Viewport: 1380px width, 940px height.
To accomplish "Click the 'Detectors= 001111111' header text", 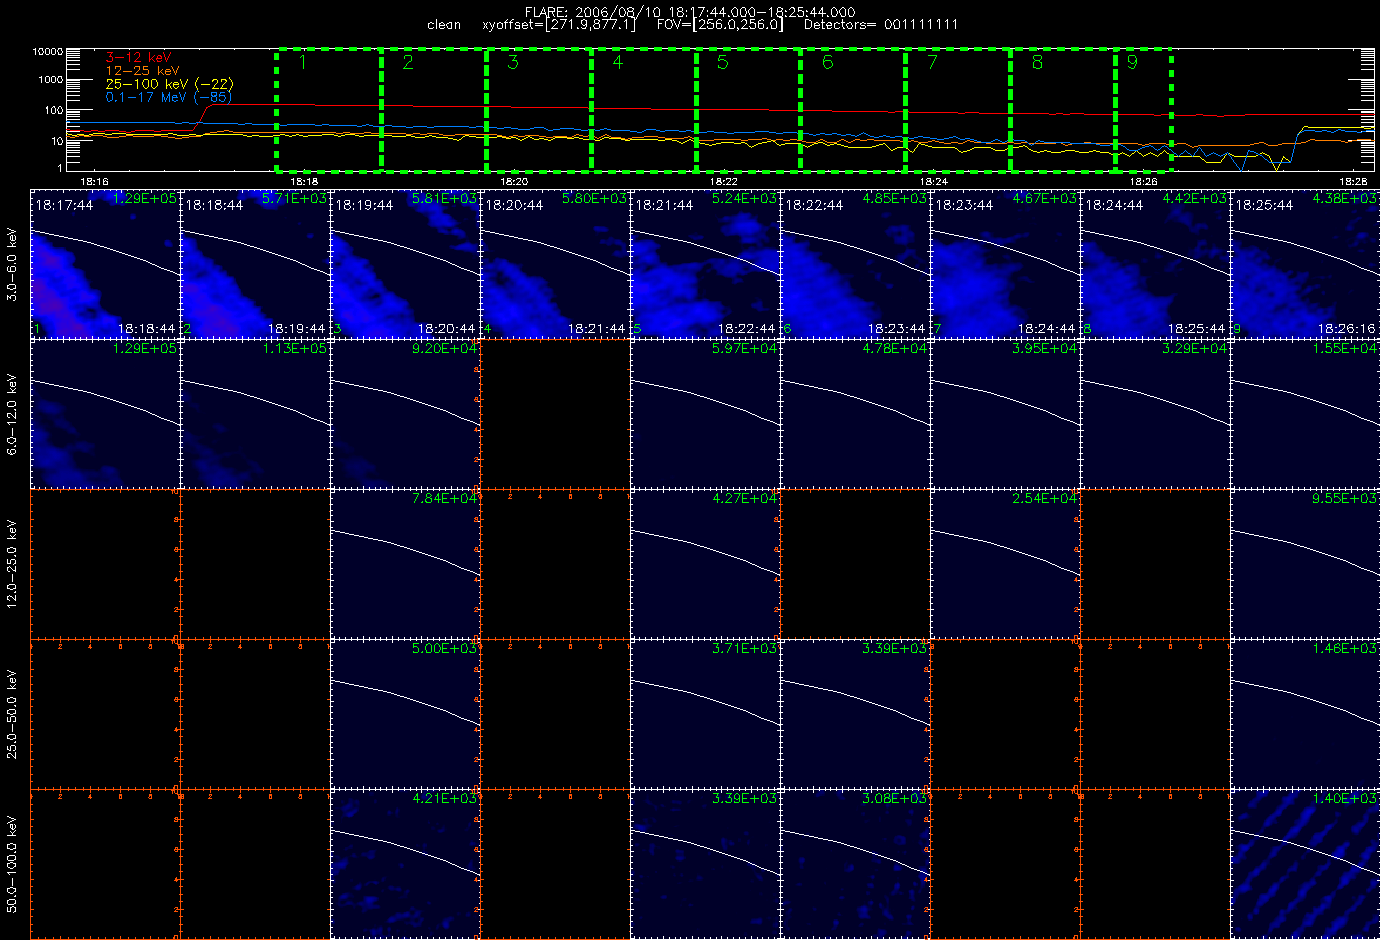I will coord(881,25).
